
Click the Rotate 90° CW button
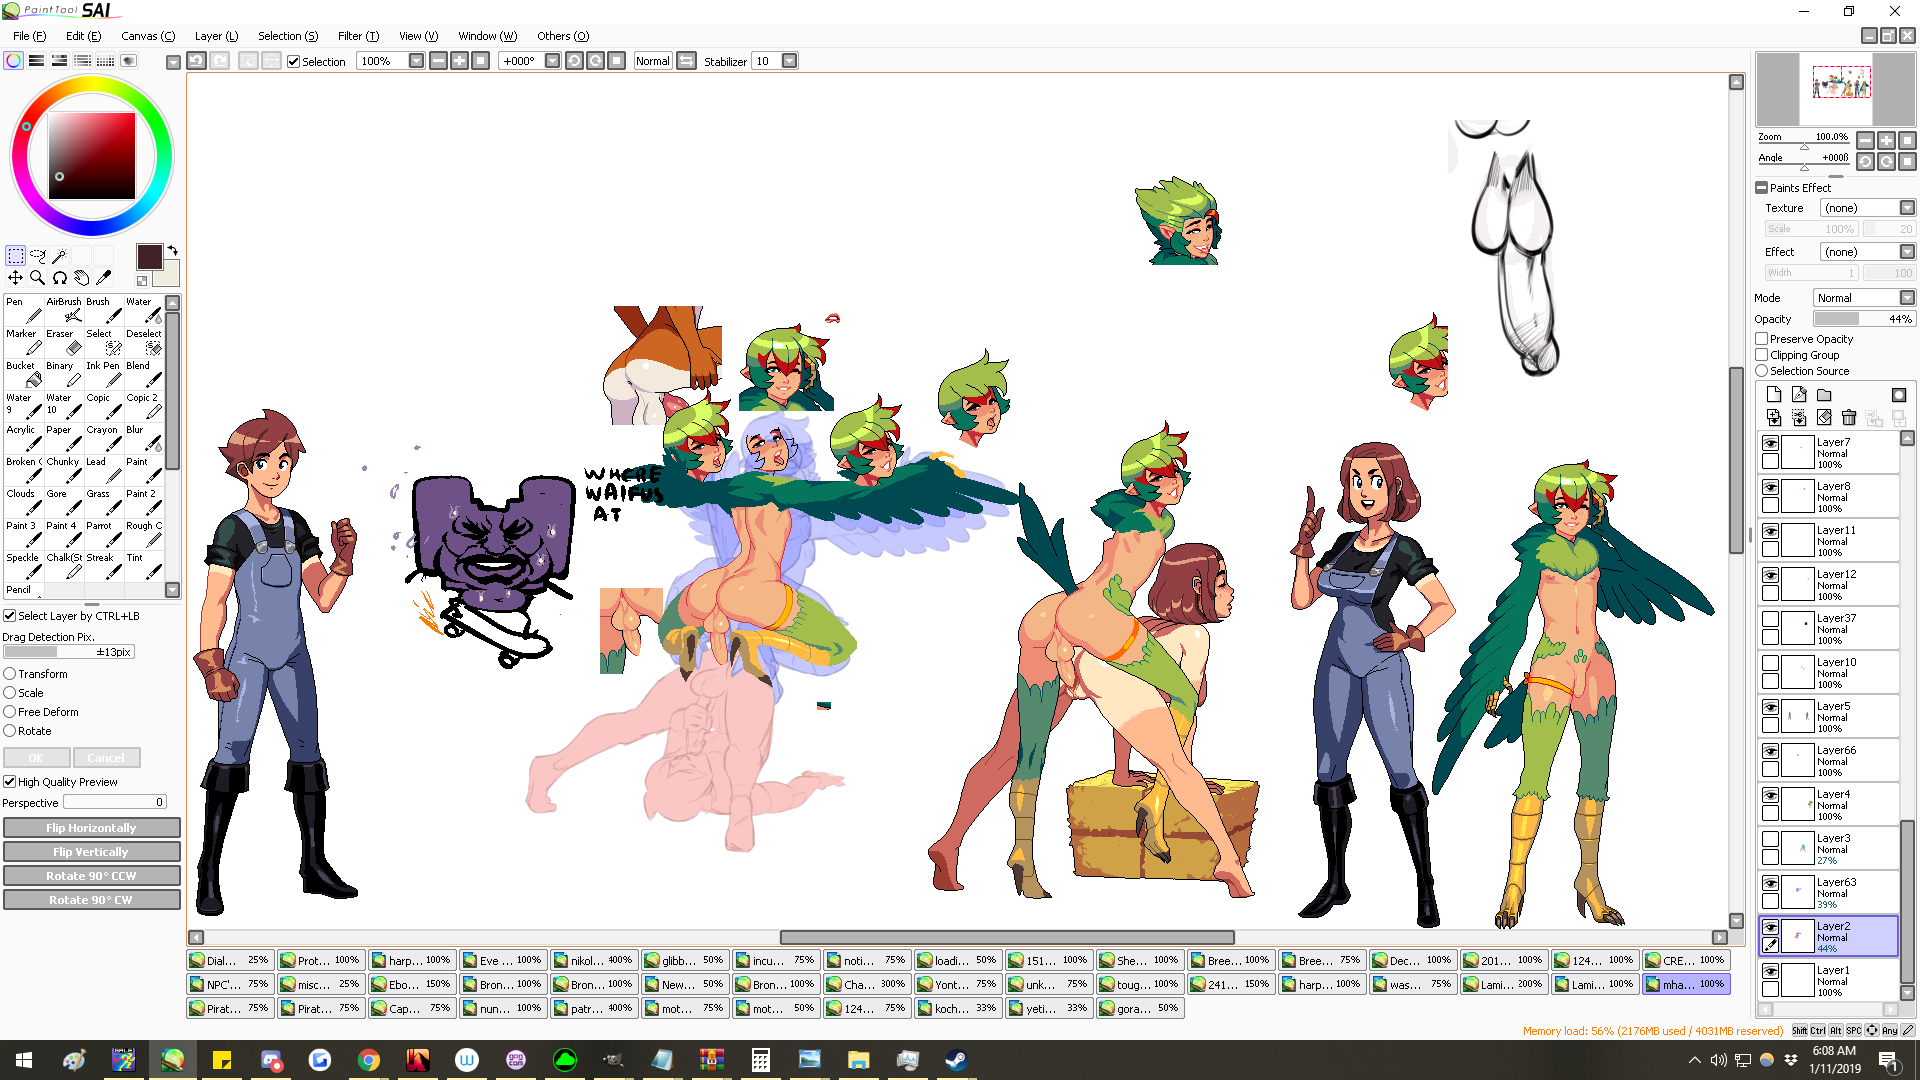coord(91,900)
